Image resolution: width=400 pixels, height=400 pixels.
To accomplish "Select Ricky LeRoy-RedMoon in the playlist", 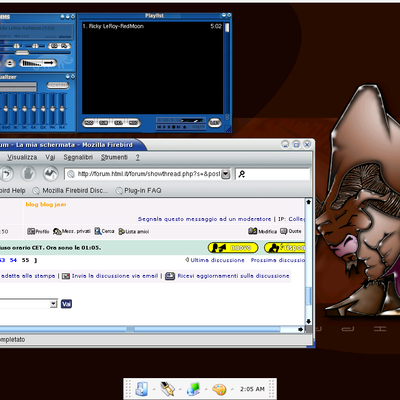I will point(152,26).
